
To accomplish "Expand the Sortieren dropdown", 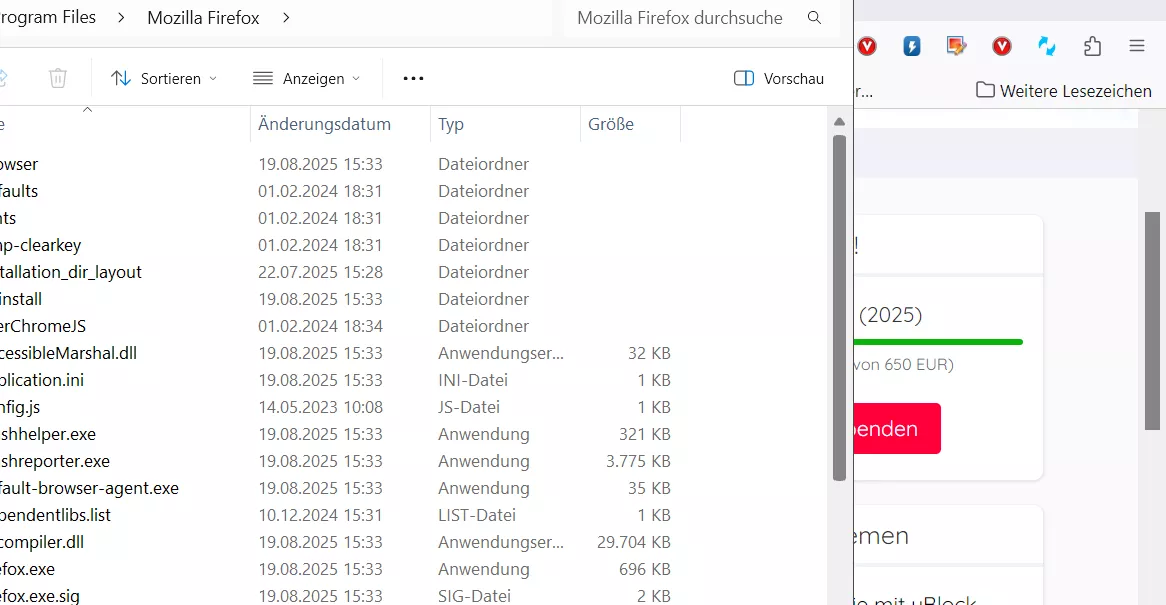I will (164, 79).
